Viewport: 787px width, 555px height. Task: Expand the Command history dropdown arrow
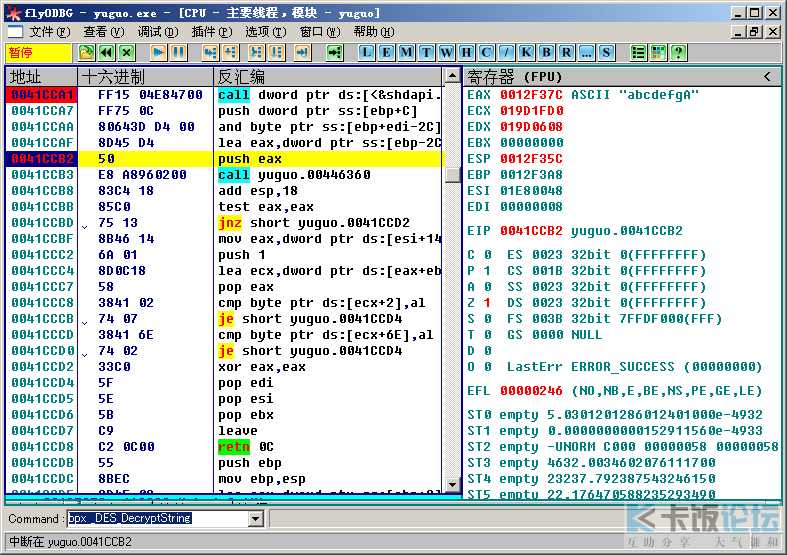[256, 518]
